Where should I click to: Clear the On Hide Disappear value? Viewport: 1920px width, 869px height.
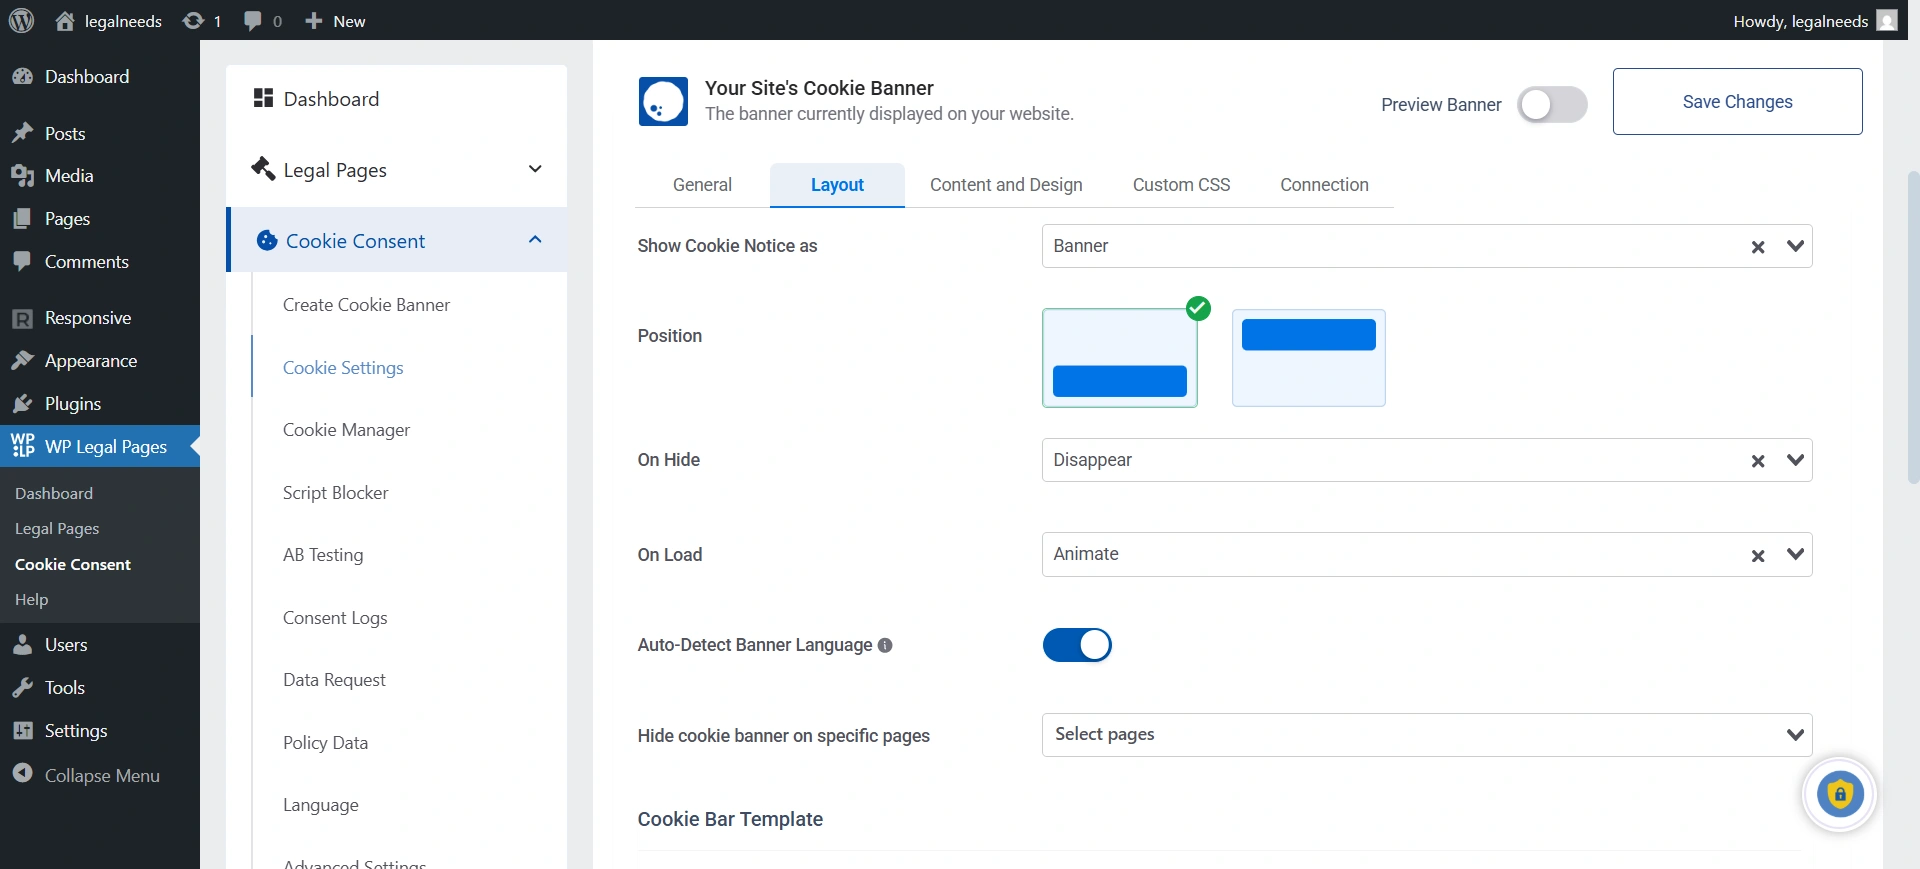1757,461
